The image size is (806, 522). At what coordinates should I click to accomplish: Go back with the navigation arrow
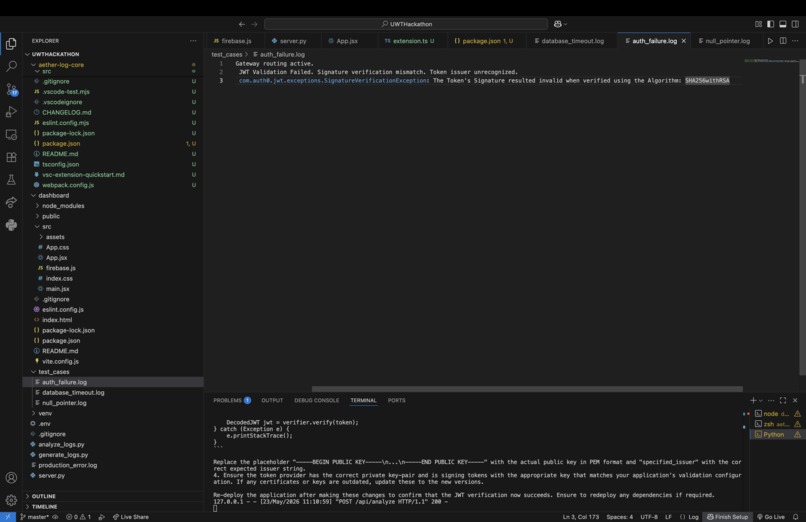coord(242,24)
